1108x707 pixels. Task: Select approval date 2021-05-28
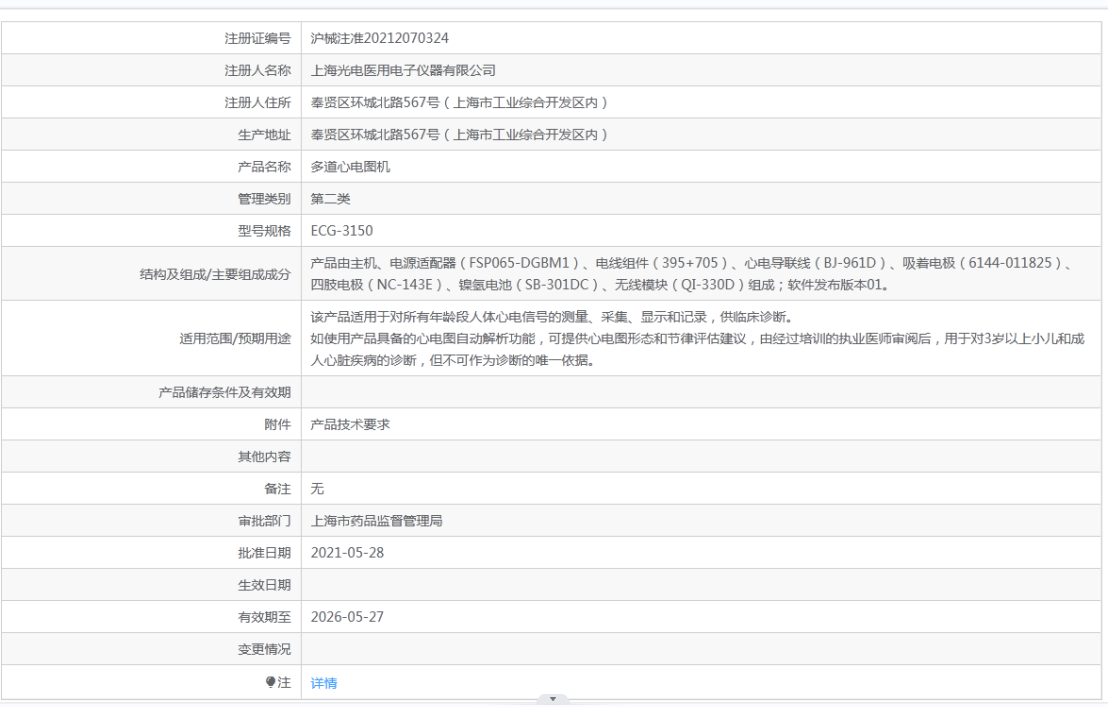pos(347,553)
